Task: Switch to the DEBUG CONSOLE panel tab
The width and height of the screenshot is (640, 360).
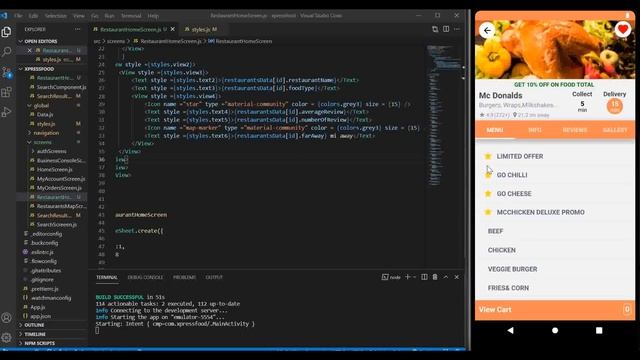Action: (145, 277)
